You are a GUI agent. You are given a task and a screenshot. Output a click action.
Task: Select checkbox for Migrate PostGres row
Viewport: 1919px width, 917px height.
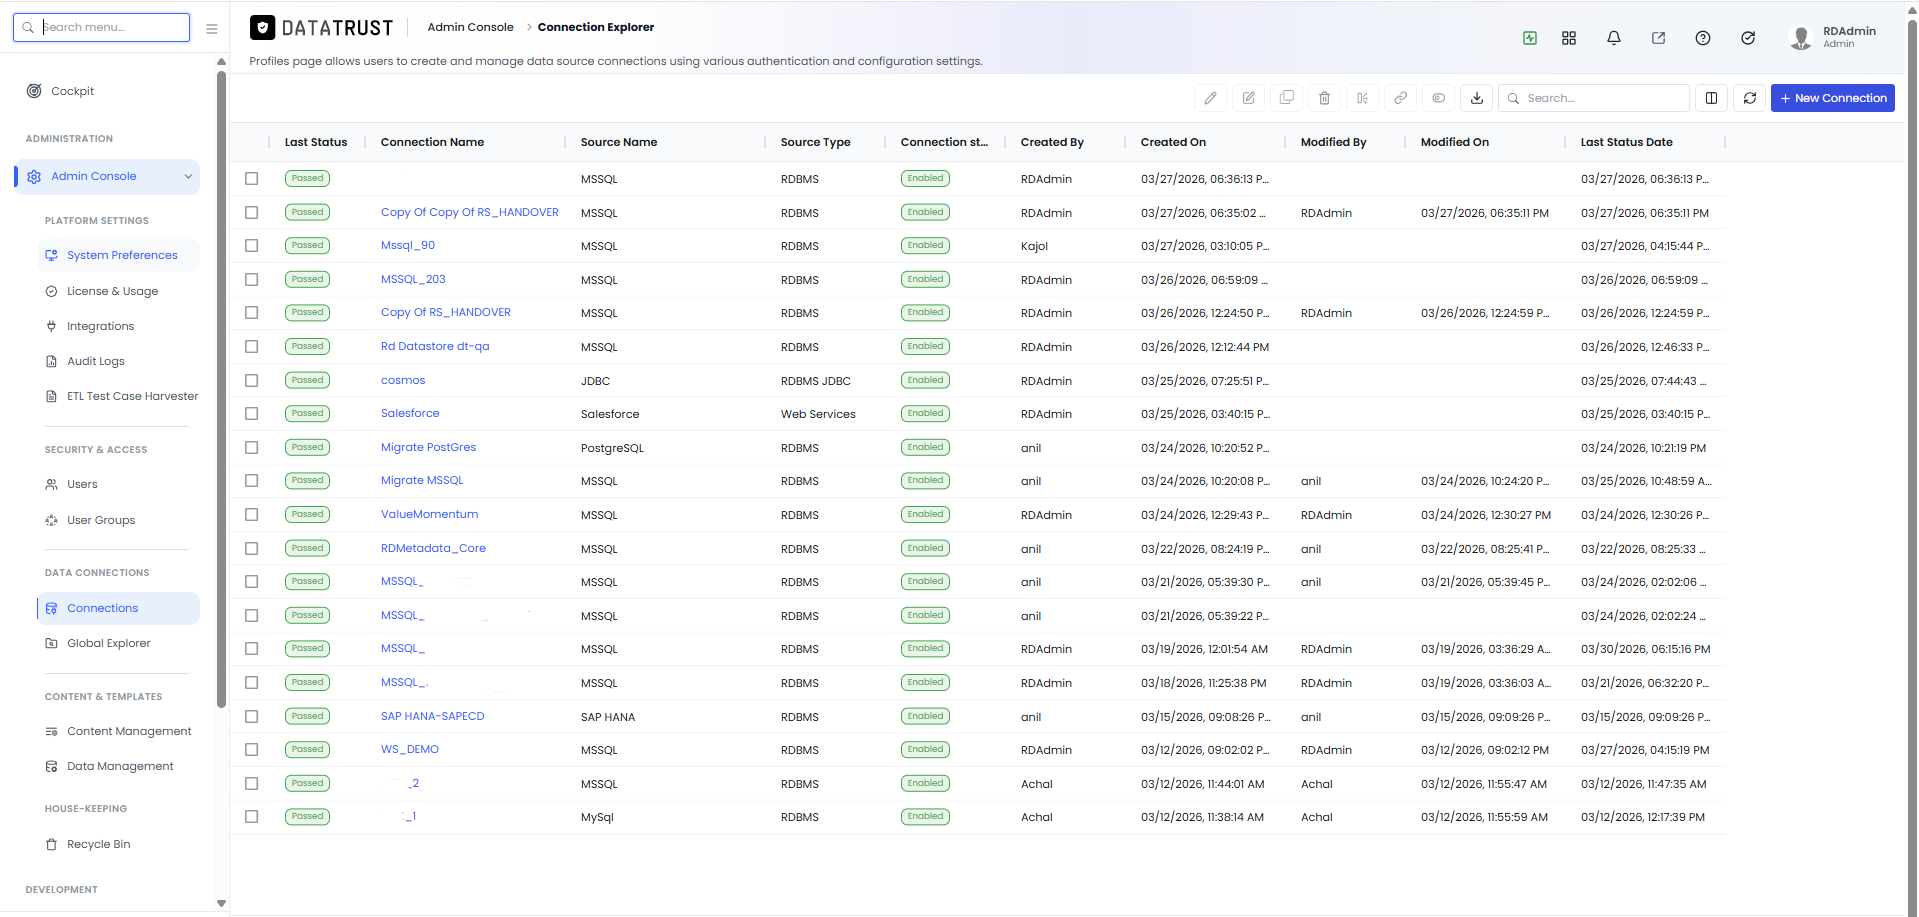point(252,448)
